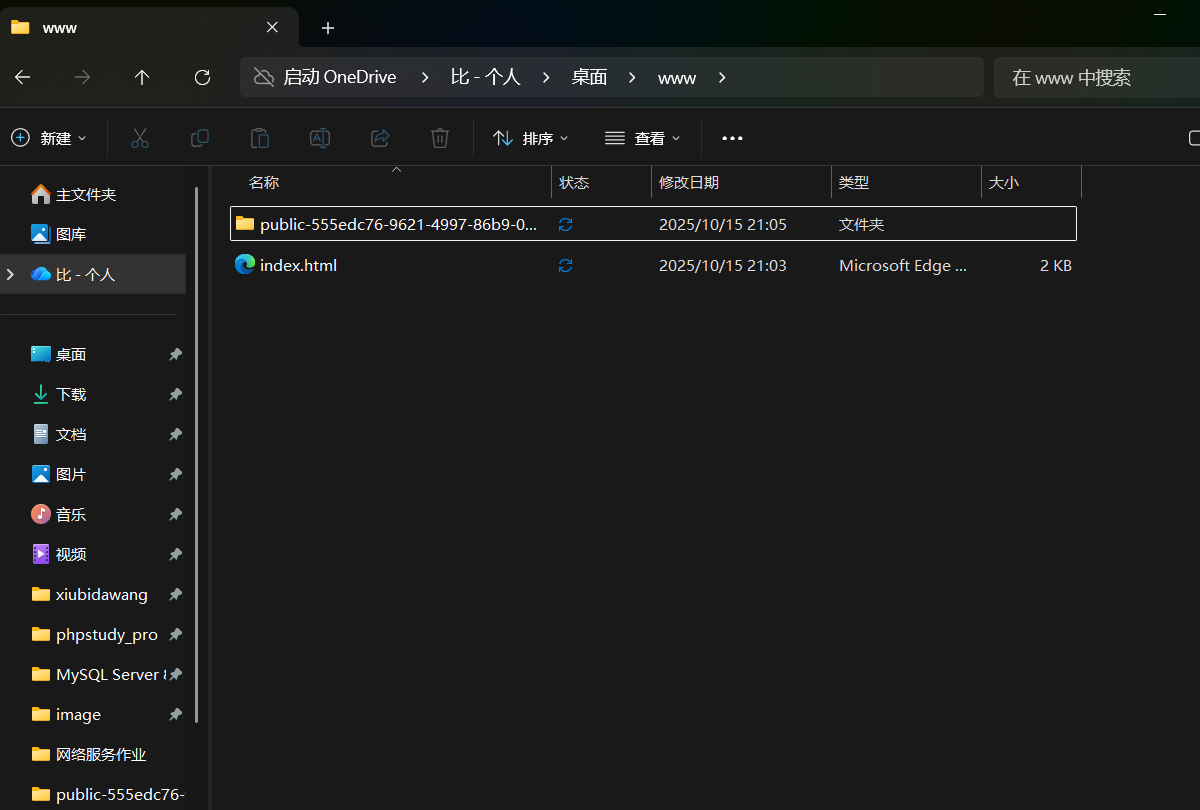Open the 排序 sort dropdown

(531, 138)
